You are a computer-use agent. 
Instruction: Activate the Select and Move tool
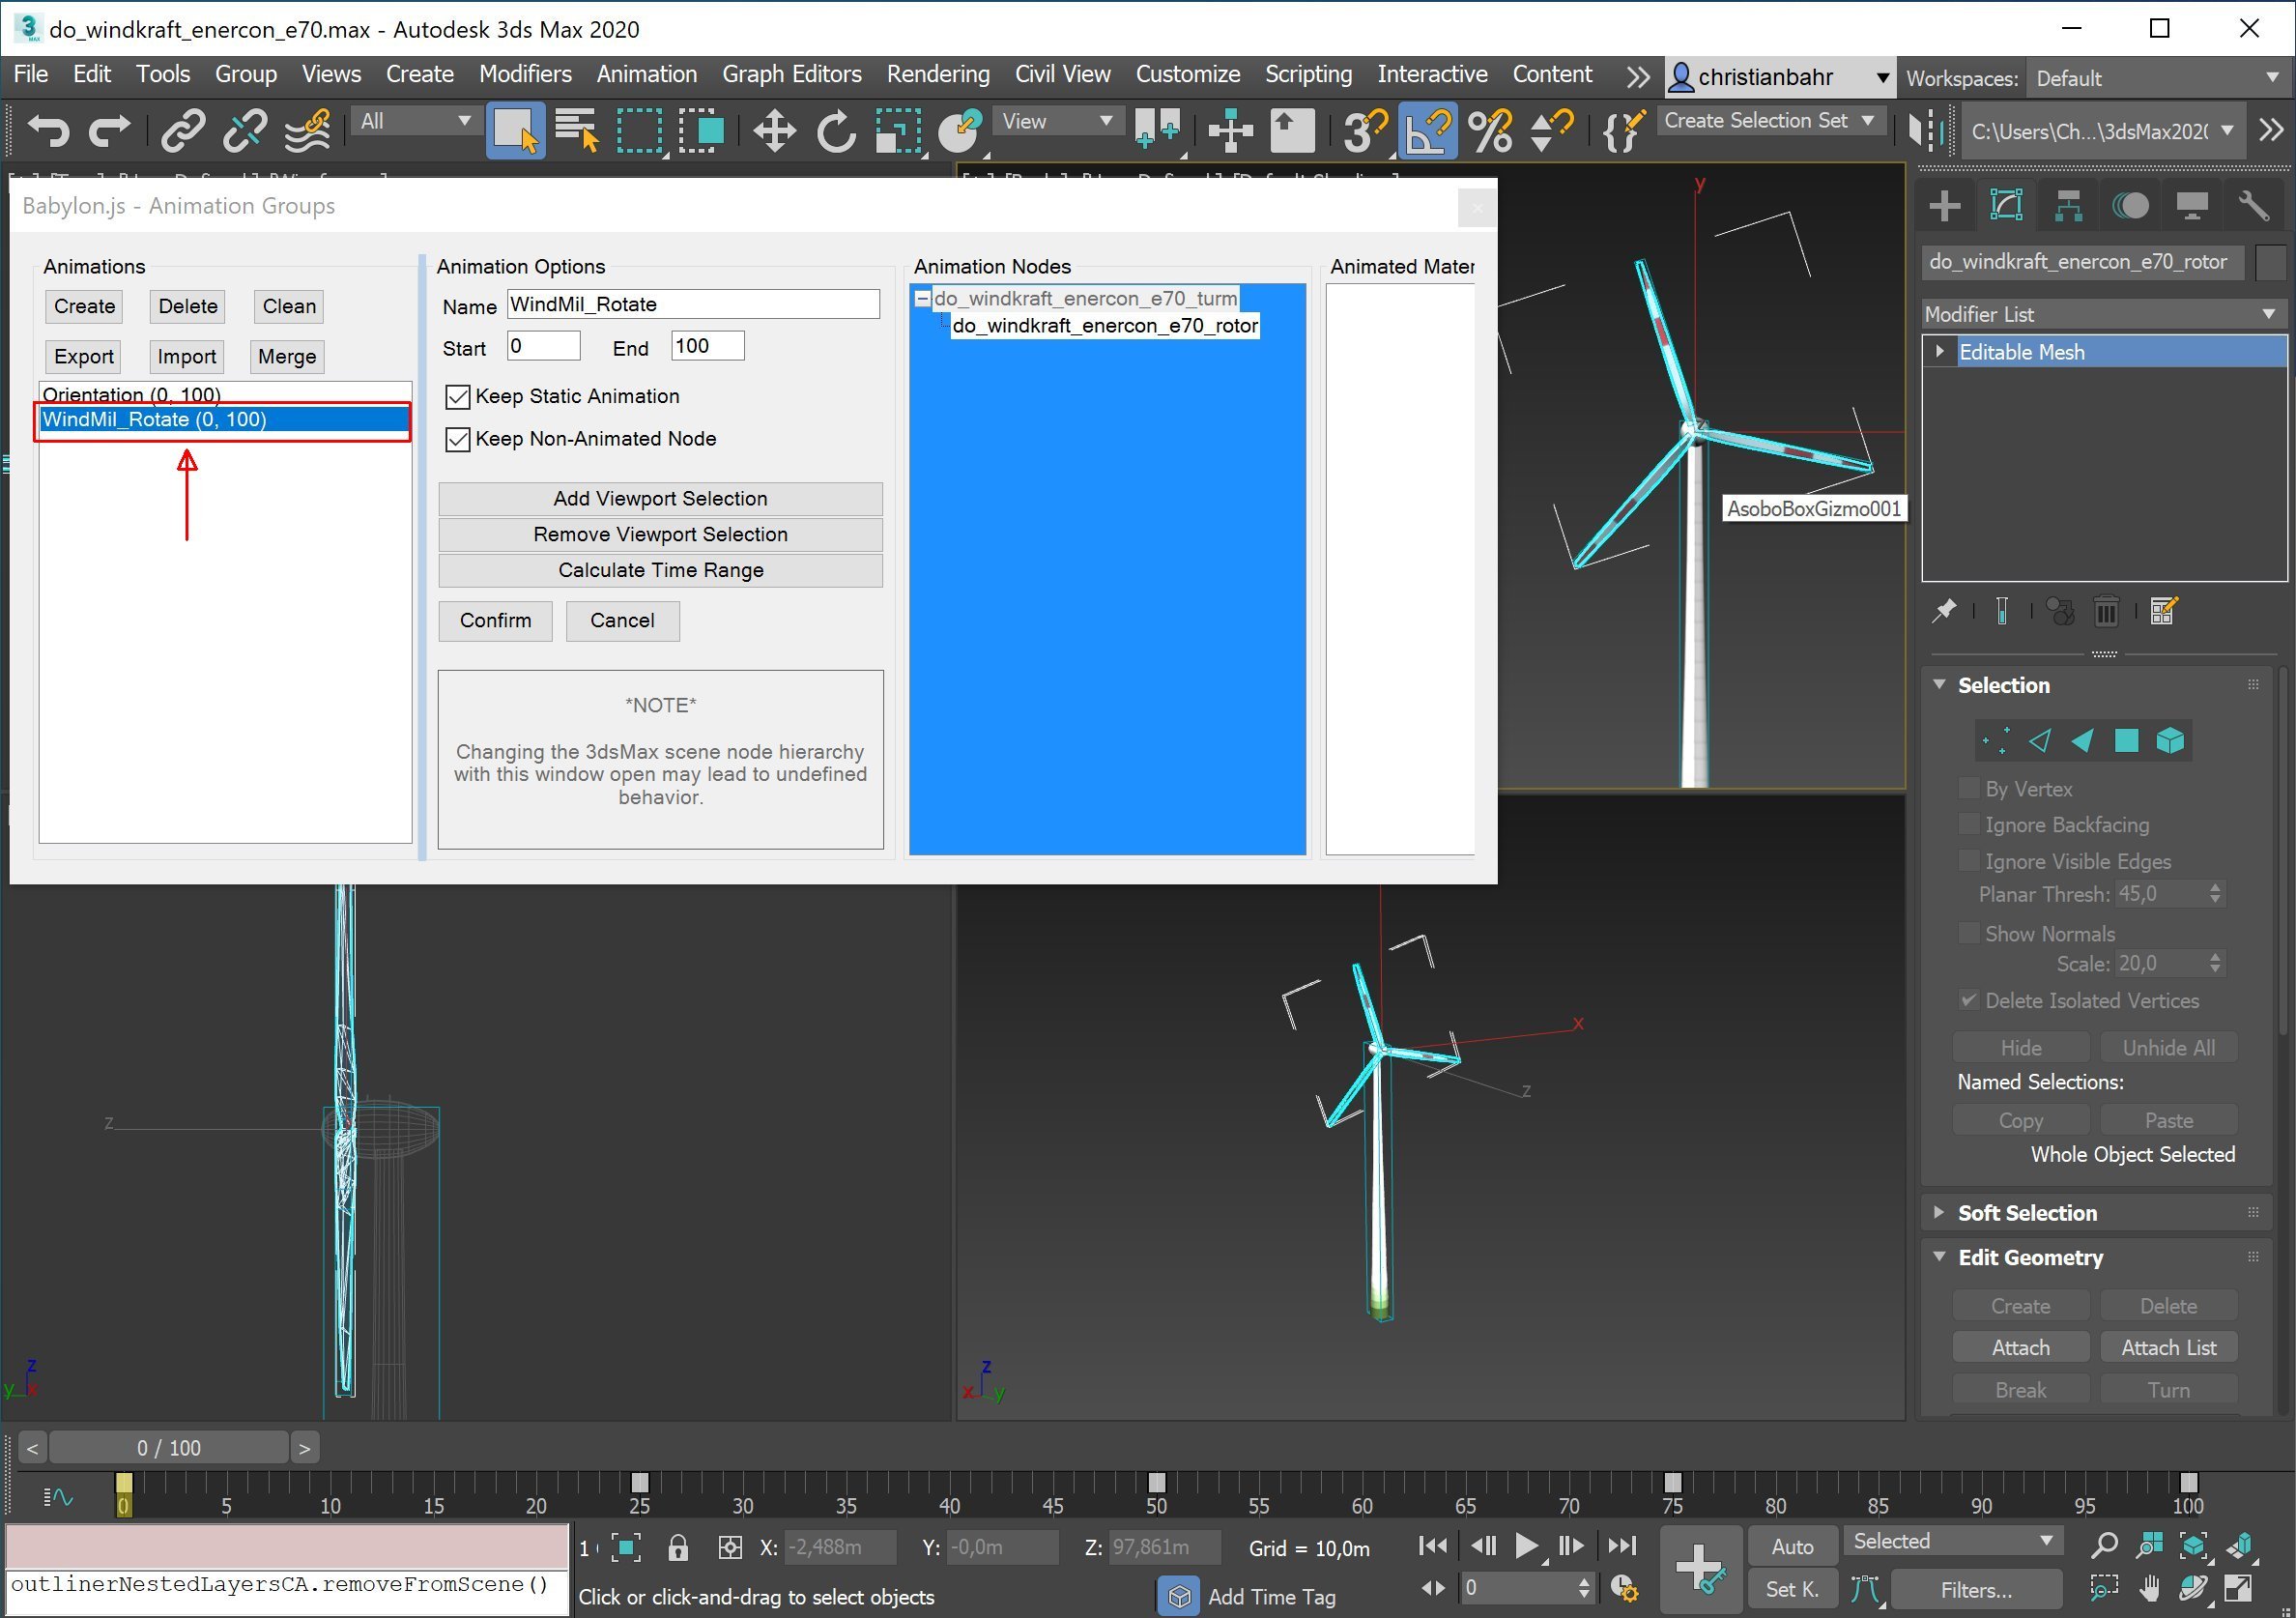click(774, 130)
